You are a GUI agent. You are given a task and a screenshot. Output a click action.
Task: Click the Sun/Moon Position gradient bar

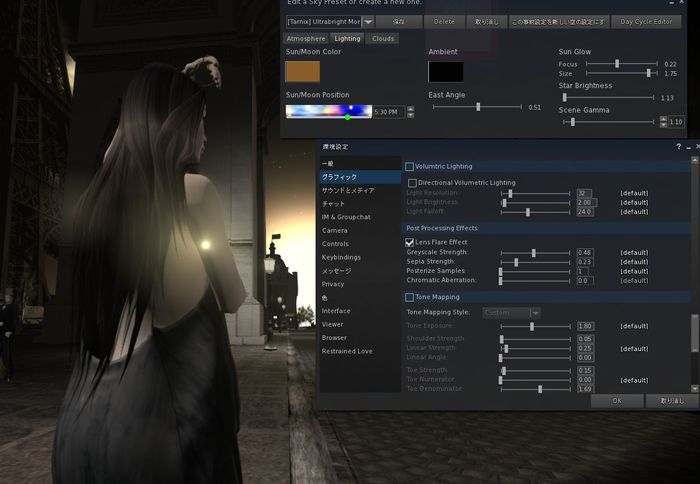(x=329, y=112)
